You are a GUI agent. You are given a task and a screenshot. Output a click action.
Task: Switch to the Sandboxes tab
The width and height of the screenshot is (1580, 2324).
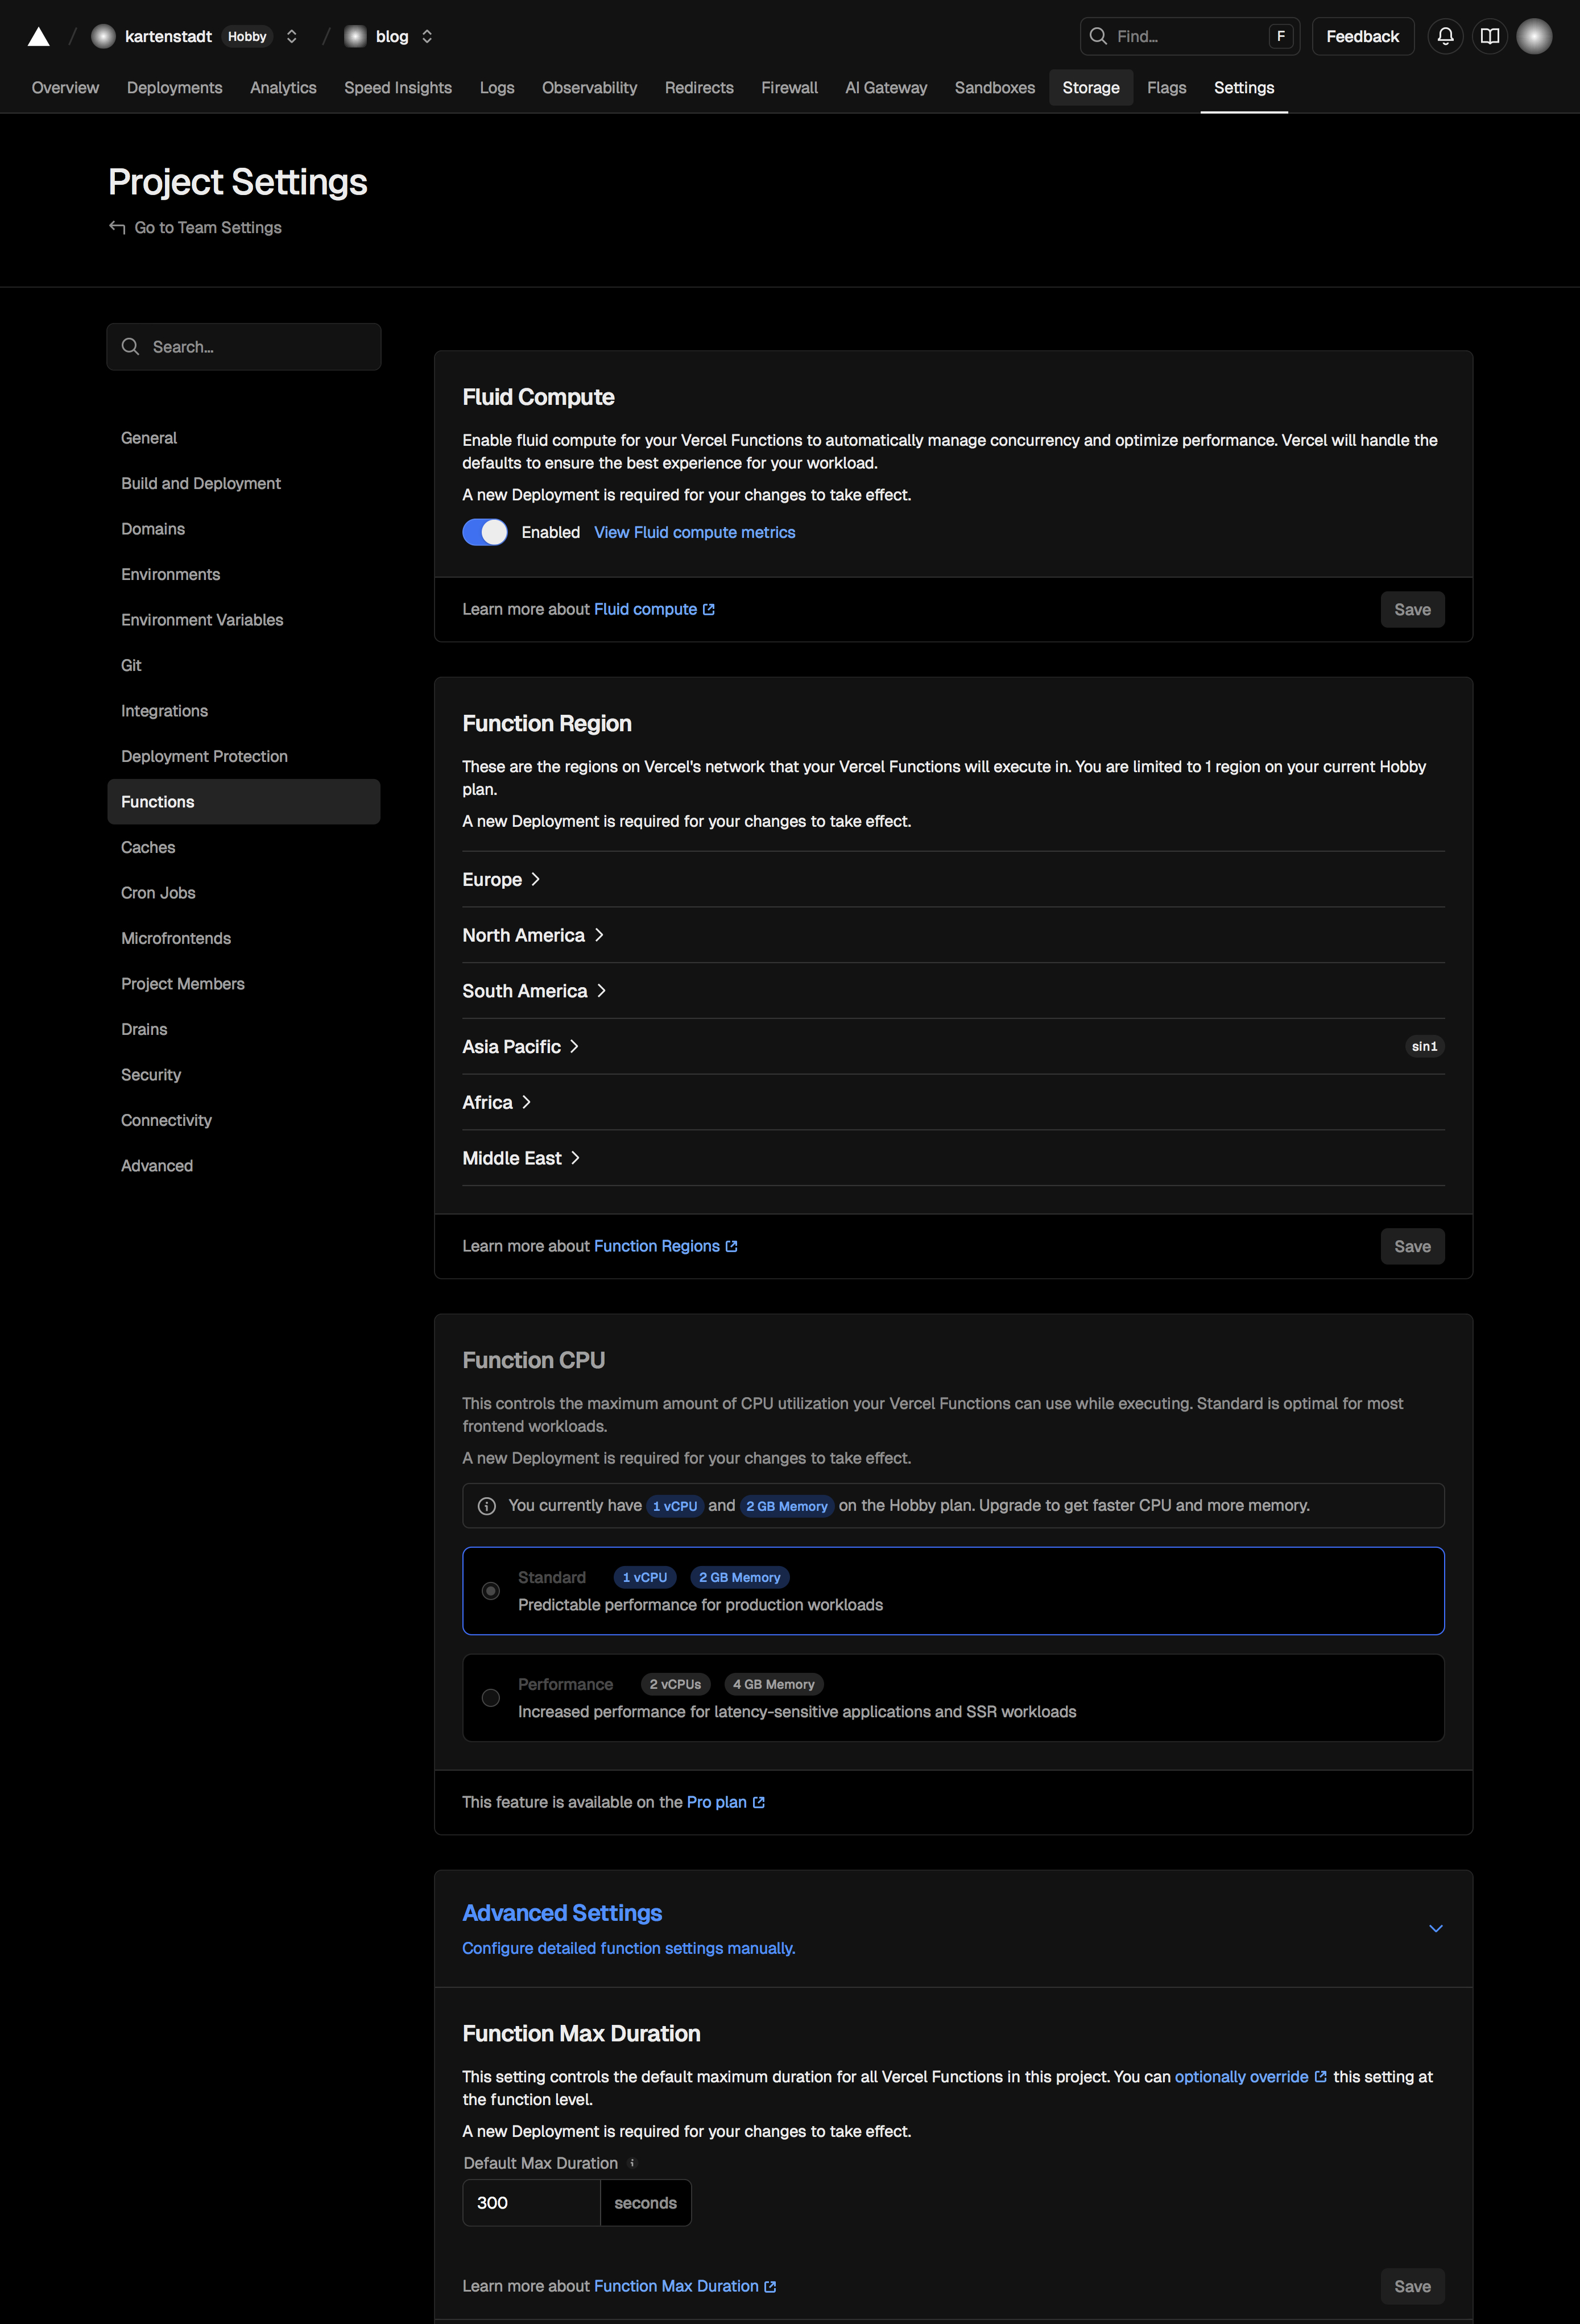coord(994,88)
